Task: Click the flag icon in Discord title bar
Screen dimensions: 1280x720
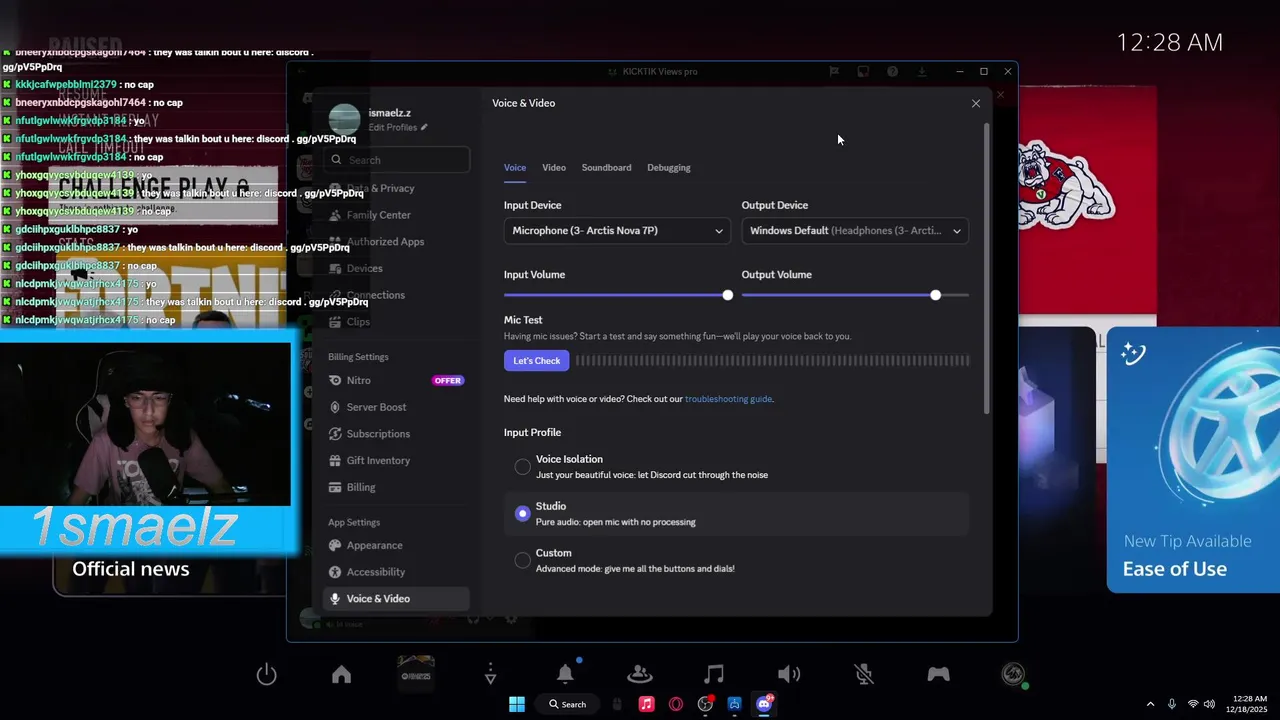Action: (x=833, y=71)
